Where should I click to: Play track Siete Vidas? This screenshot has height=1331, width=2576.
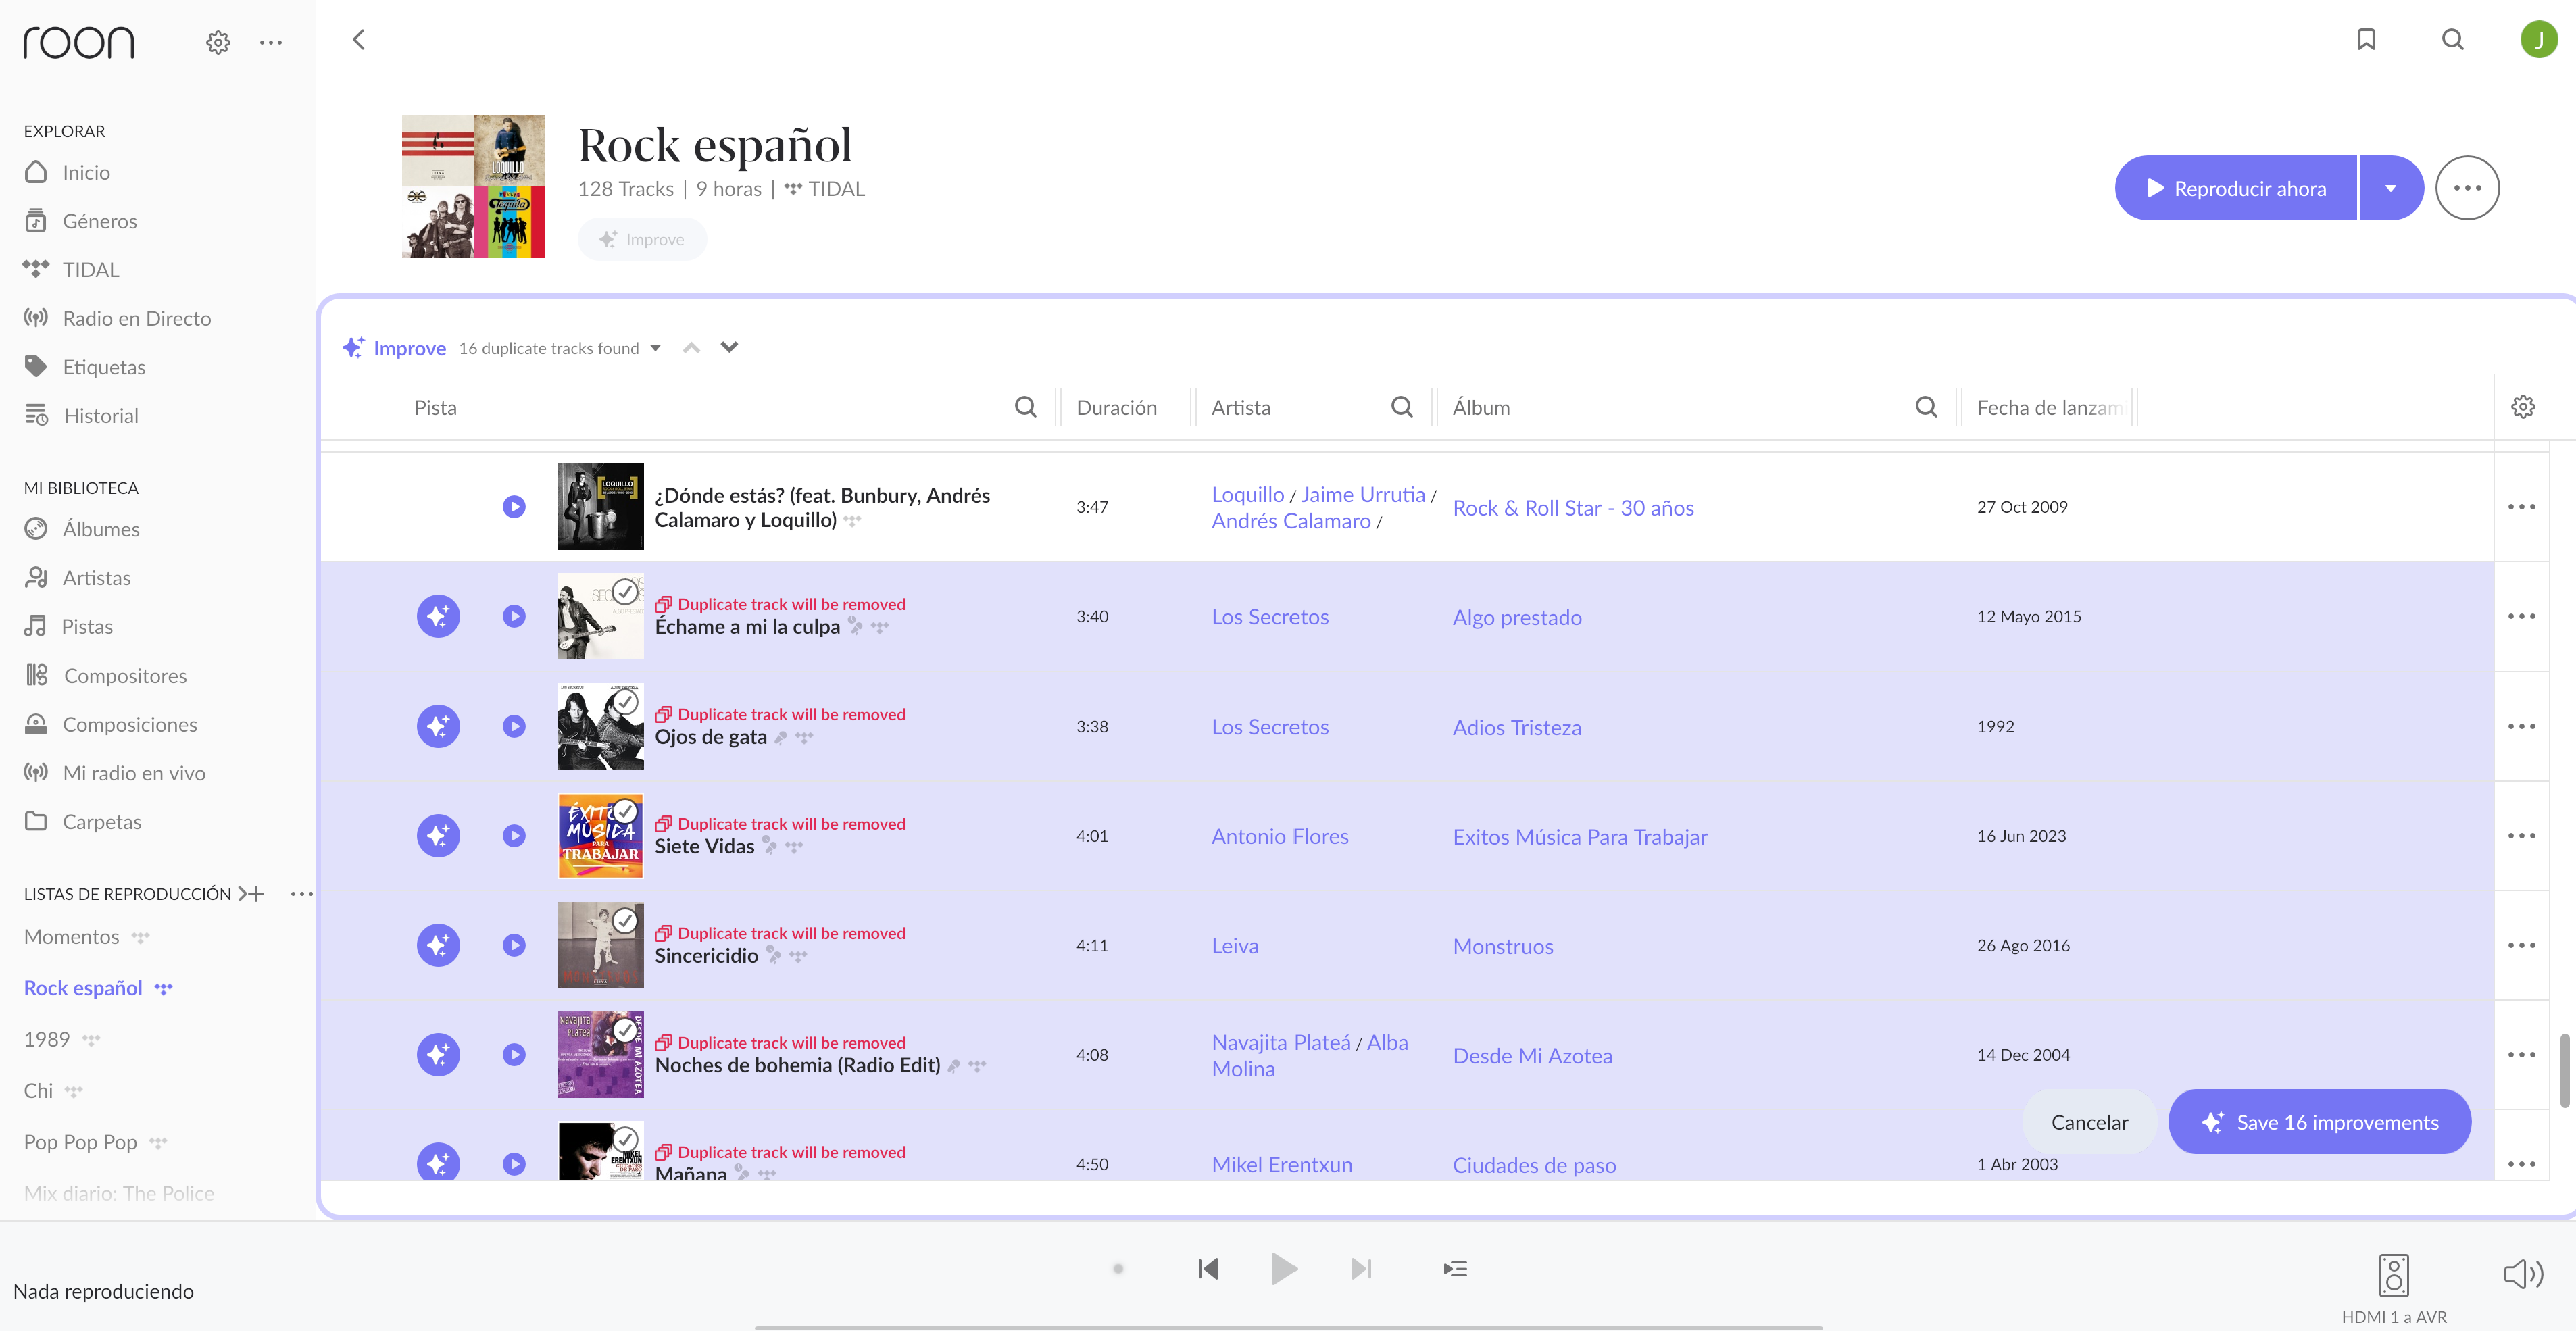[514, 836]
